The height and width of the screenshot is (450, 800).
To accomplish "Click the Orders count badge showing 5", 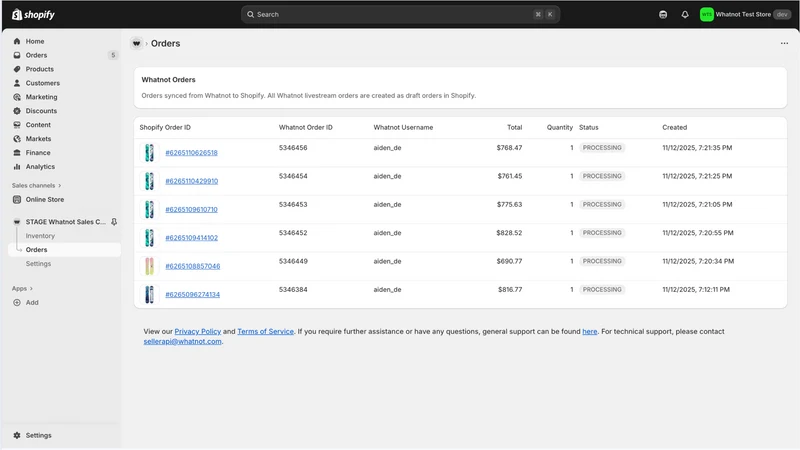I will (113, 55).
